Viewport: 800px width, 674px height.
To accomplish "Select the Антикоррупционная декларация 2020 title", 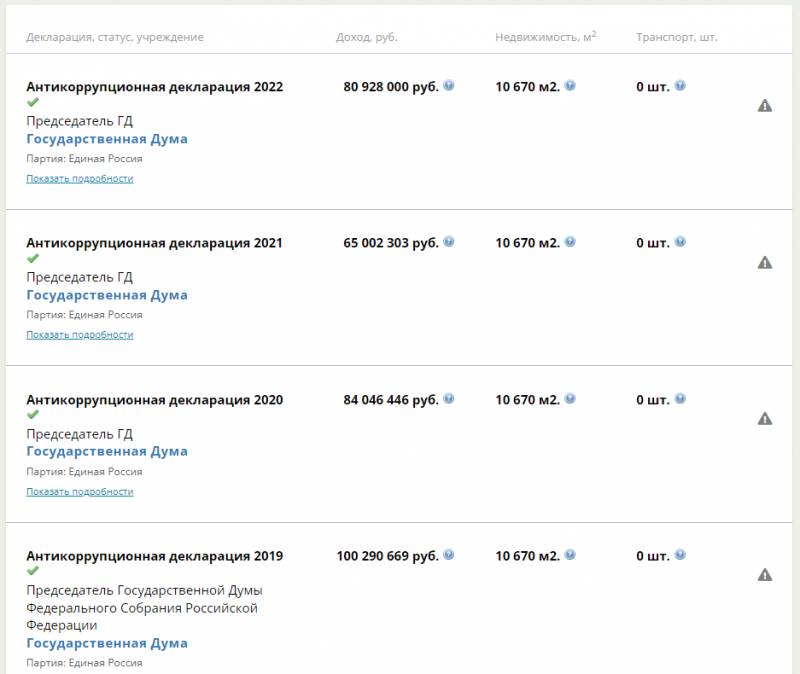I will 154,400.
